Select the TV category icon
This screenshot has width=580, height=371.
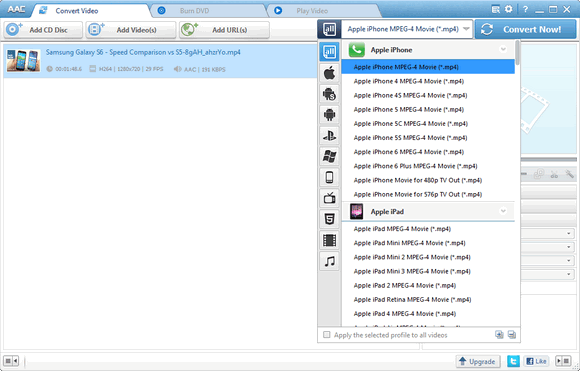pos(329,198)
